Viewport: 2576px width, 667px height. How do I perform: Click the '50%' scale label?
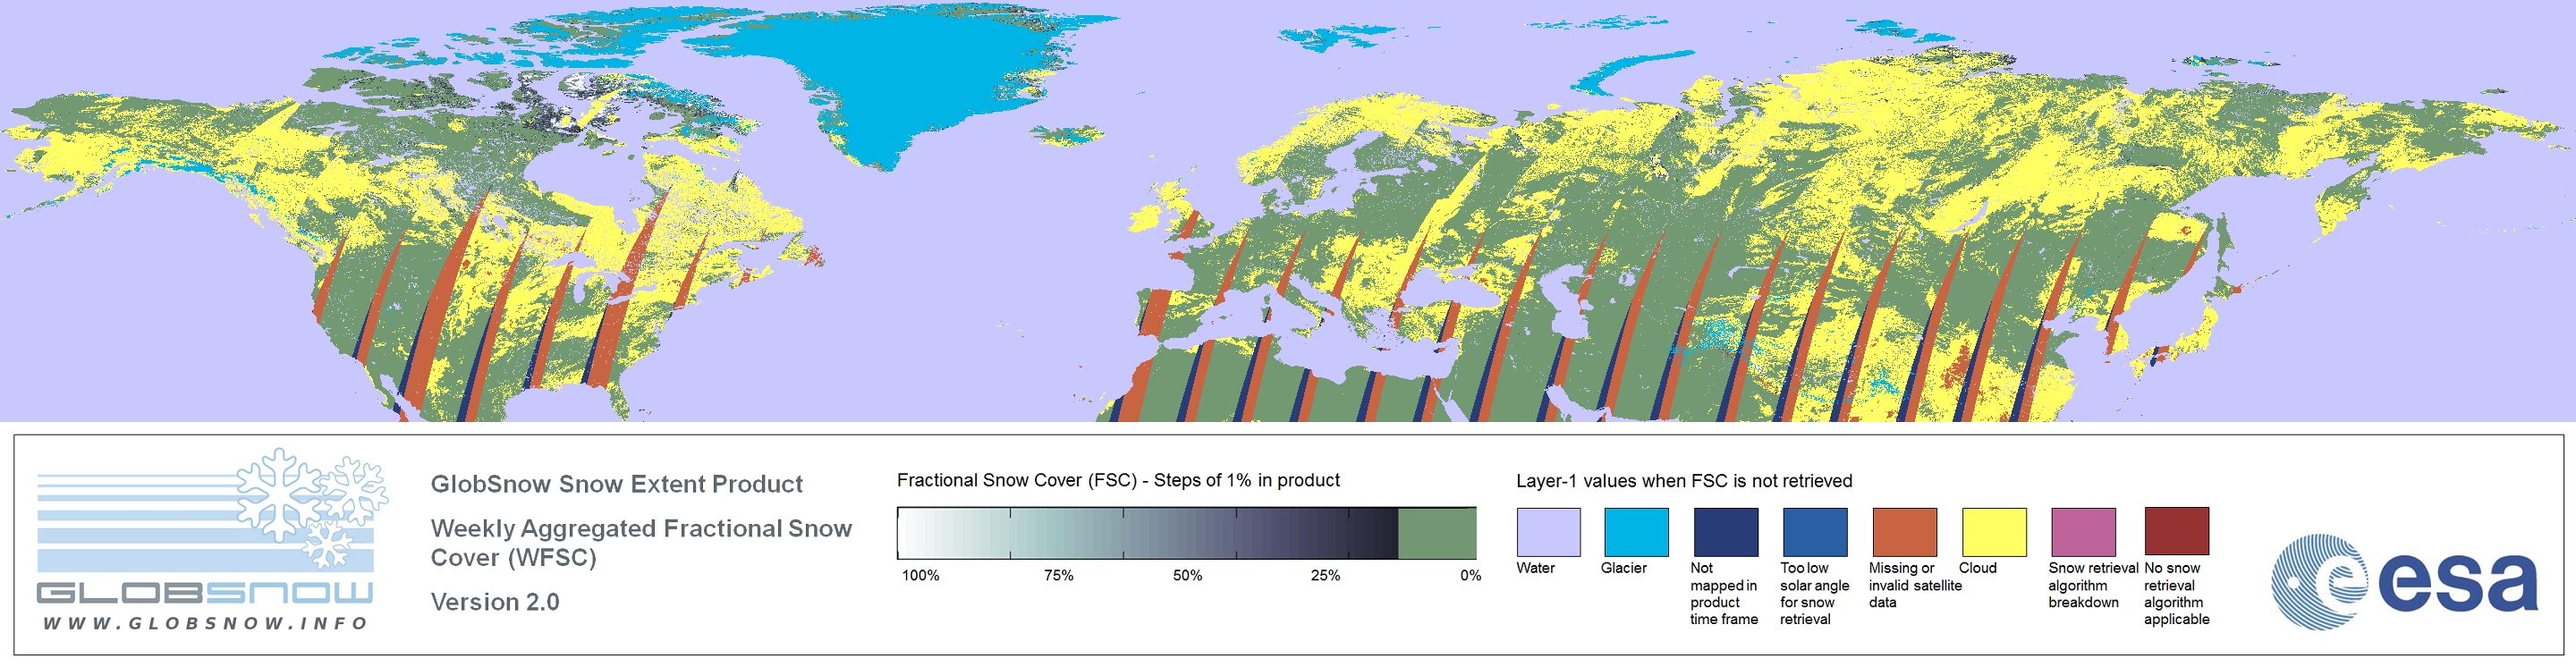pos(1187,575)
